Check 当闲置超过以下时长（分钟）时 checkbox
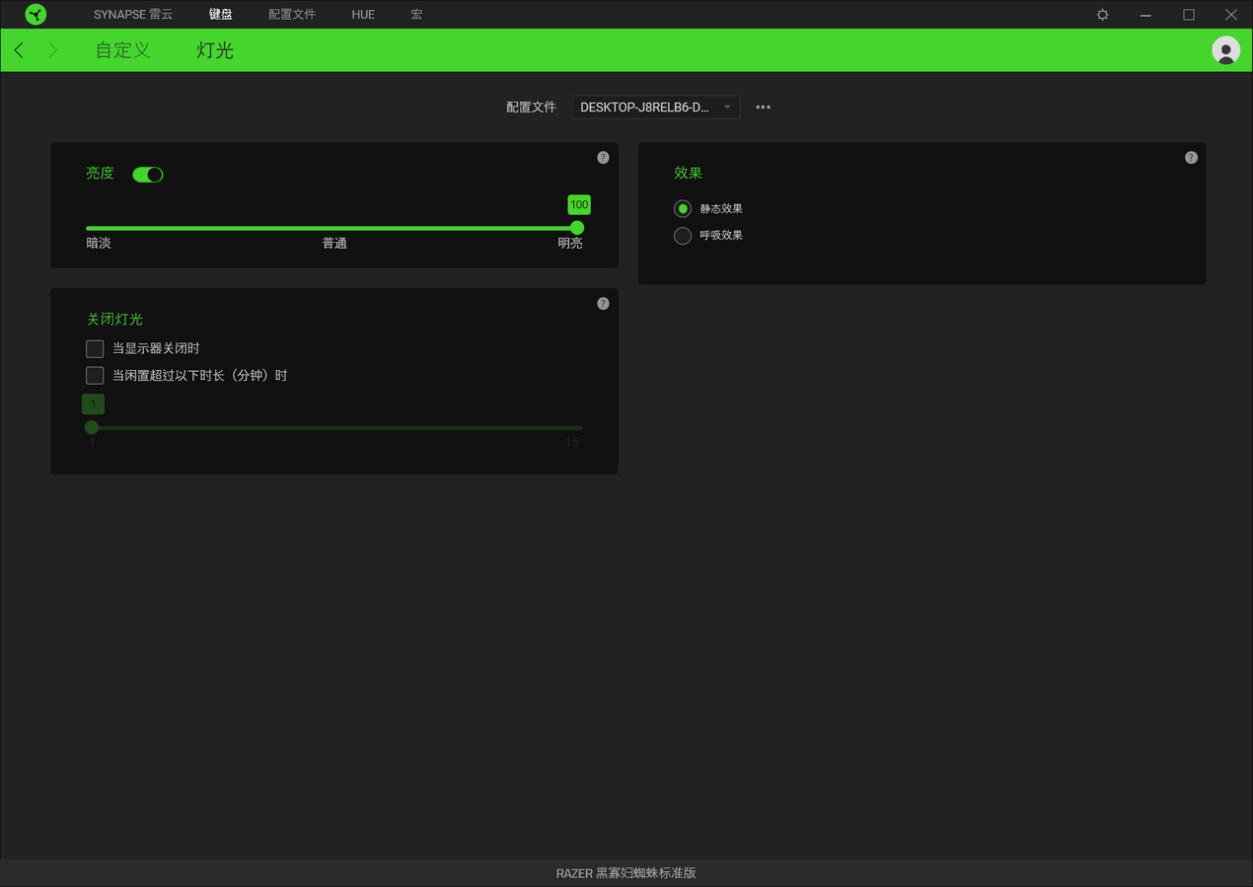This screenshot has width=1253, height=887. pos(95,376)
